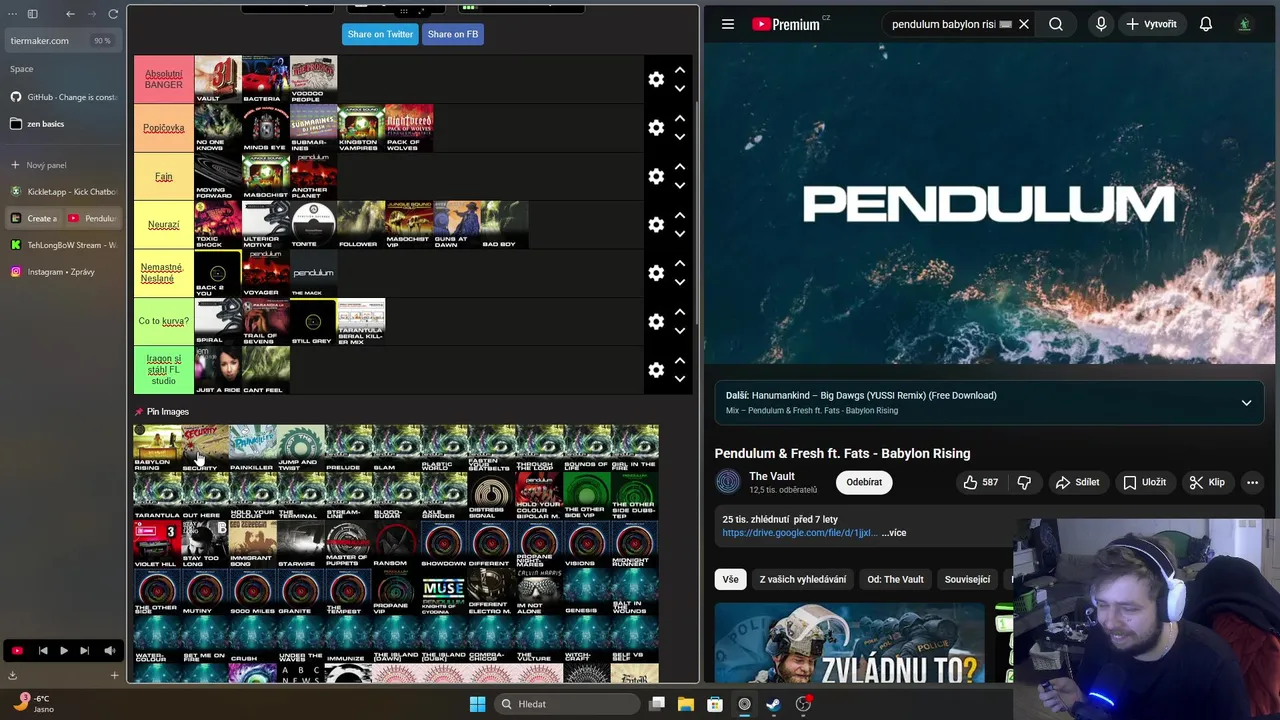Viewport: 1280px width, 720px height.
Task: Open File Explorer from taskbar
Action: (686, 704)
